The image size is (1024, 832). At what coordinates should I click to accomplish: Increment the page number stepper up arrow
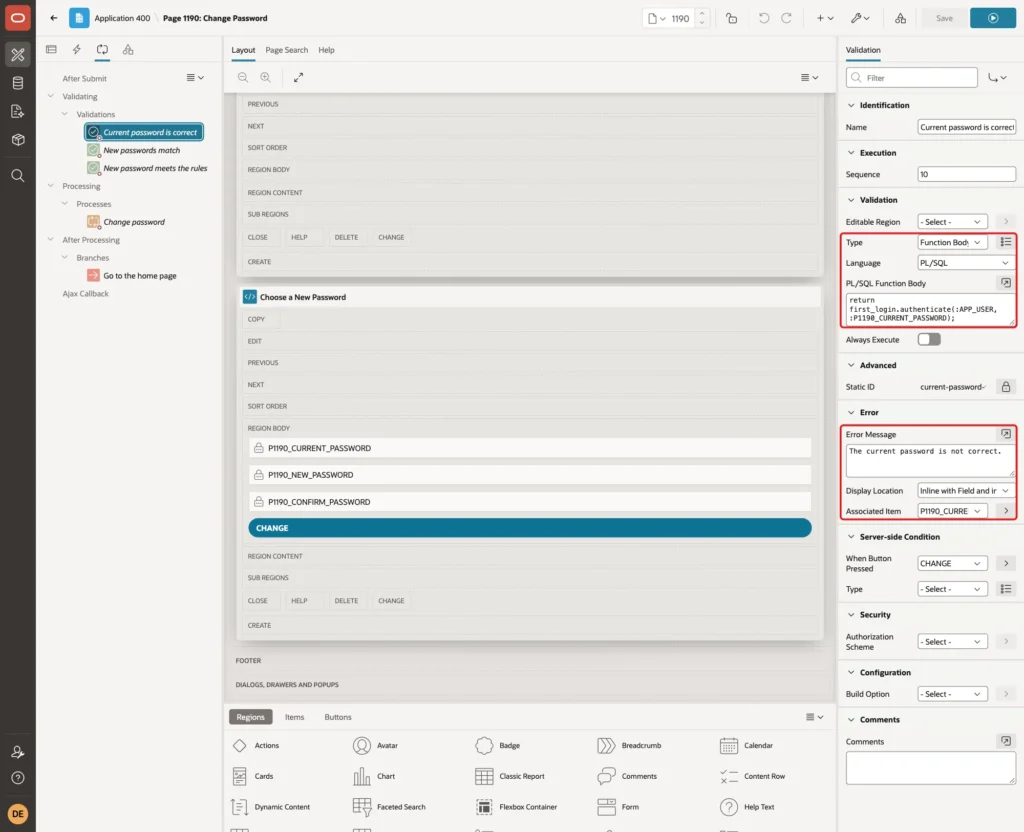point(702,14)
